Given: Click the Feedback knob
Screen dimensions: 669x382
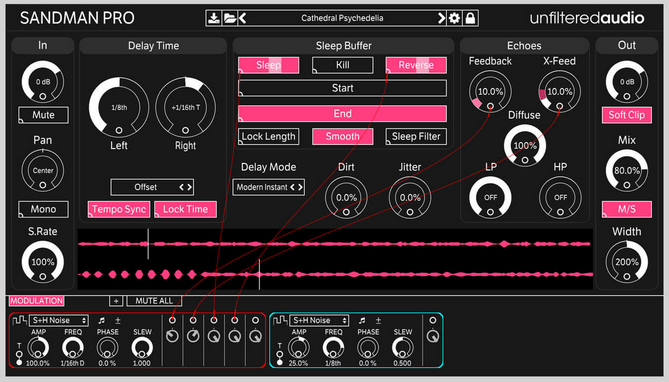Looking at the screenshot, I should coord(490,91).
